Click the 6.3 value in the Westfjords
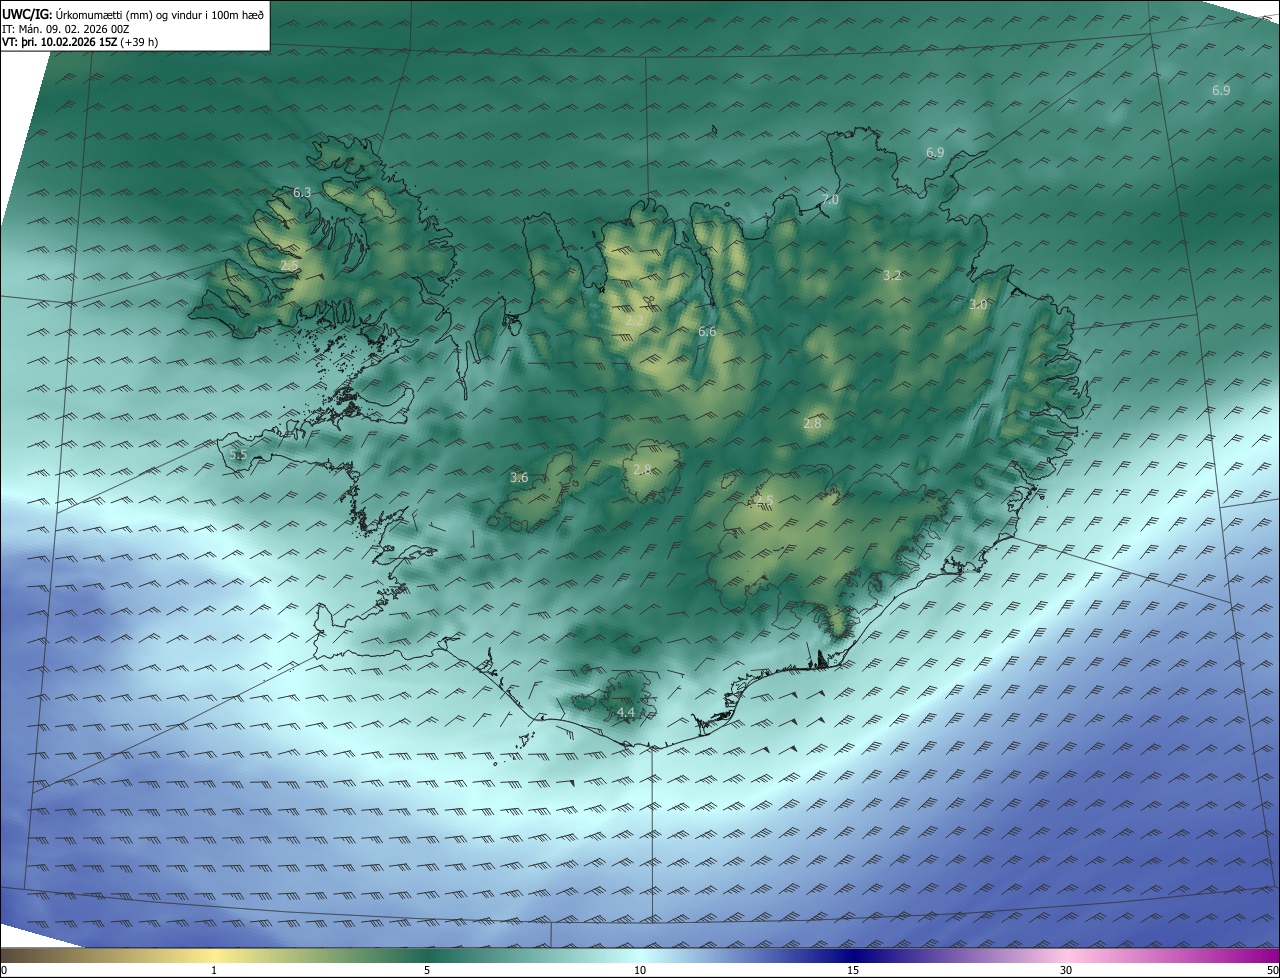Screen dimensions: 1280x978 [302, 192]
